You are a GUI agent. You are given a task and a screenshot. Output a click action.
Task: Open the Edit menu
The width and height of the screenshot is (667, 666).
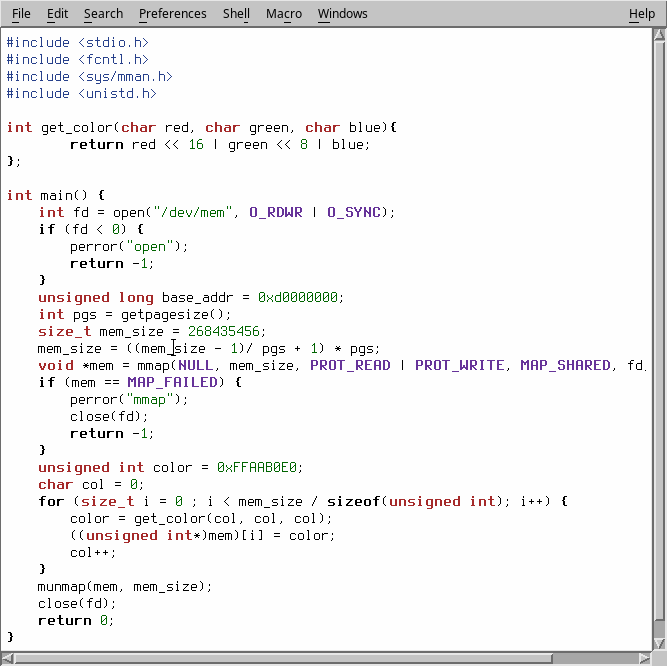[58, 14]
